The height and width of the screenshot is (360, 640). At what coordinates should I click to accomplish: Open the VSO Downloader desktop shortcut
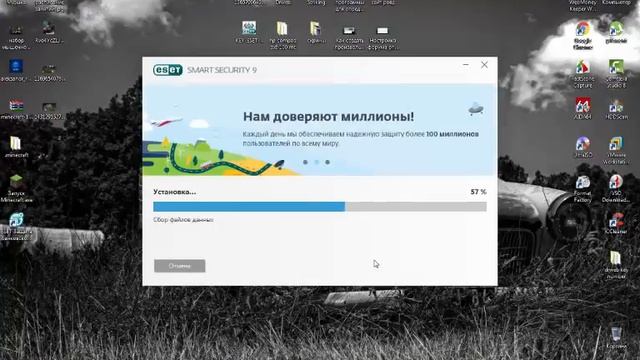[616, 189]
